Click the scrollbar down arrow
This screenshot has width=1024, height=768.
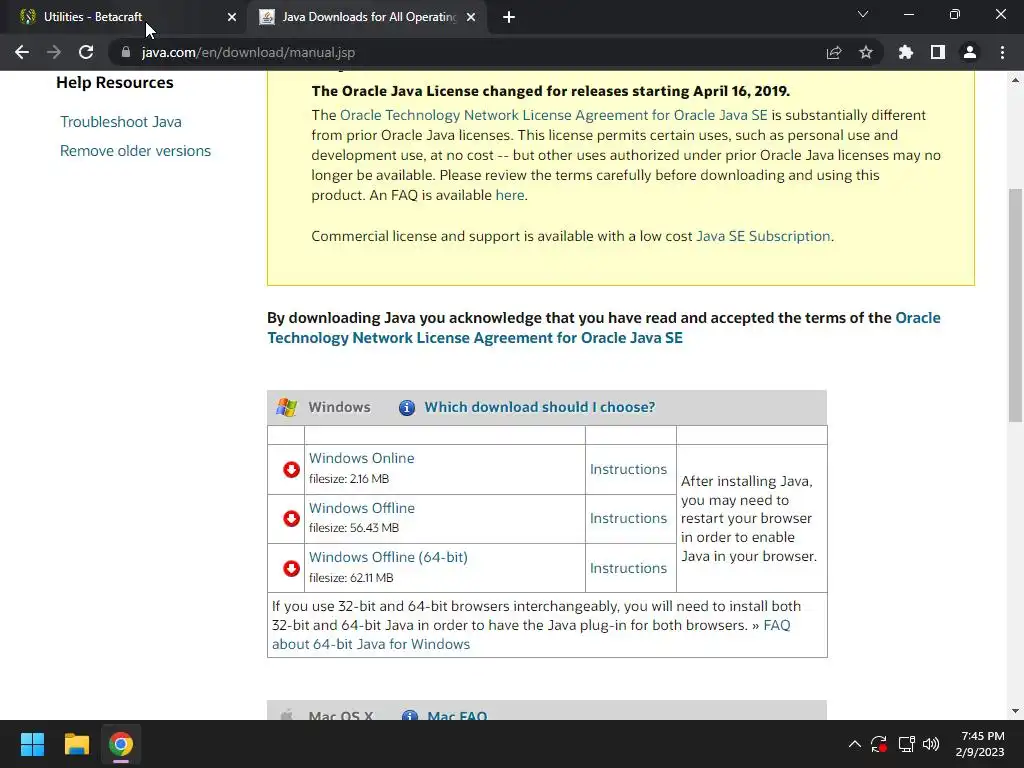coord(1015,711)
